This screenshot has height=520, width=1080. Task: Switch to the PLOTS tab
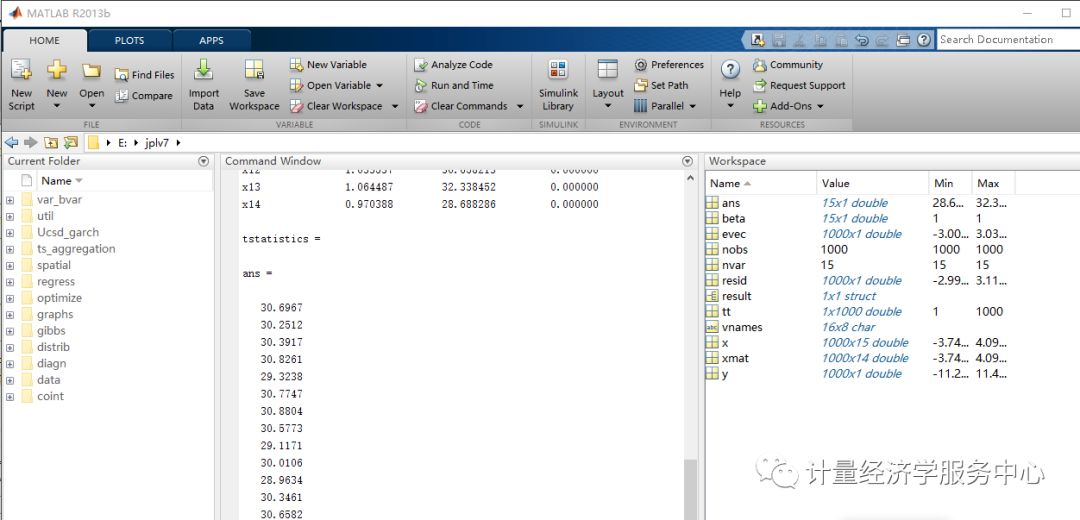(x=129, y=41)
